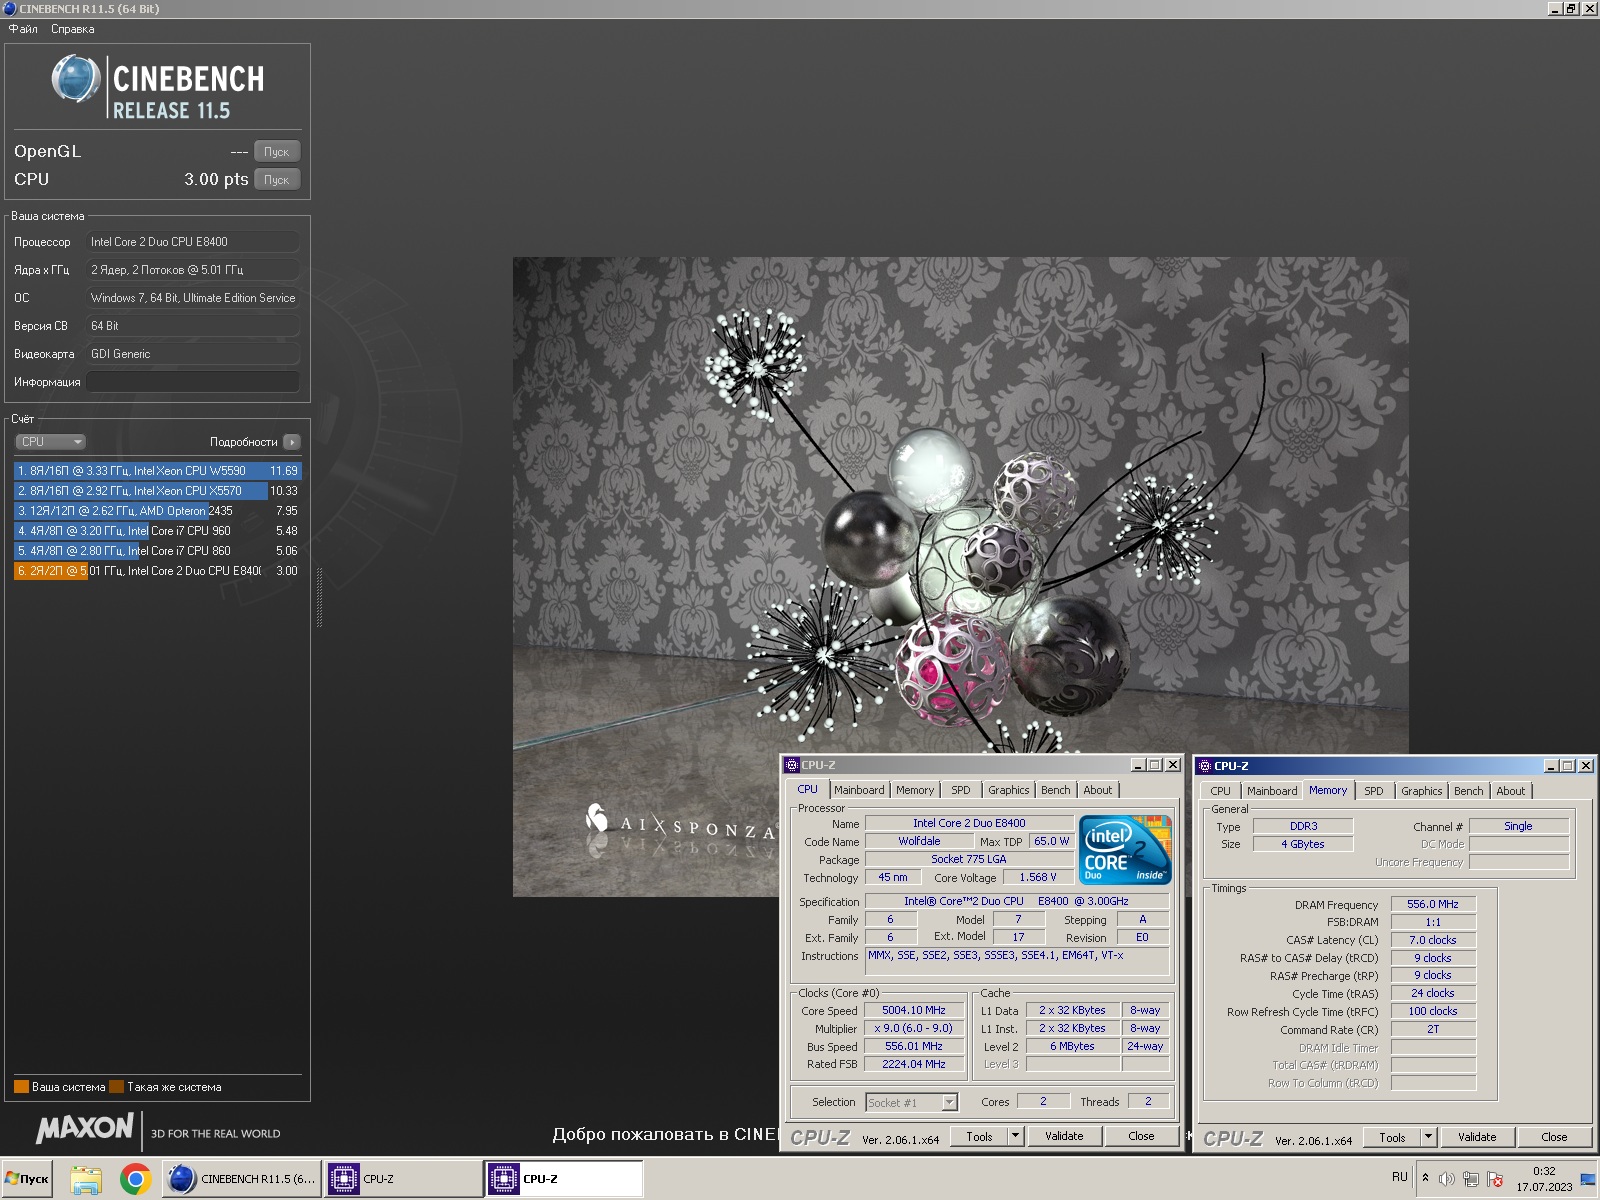This screenshot has height=1200, width=1600.
Task: Open the Файл menu
Action: [23, 29]
